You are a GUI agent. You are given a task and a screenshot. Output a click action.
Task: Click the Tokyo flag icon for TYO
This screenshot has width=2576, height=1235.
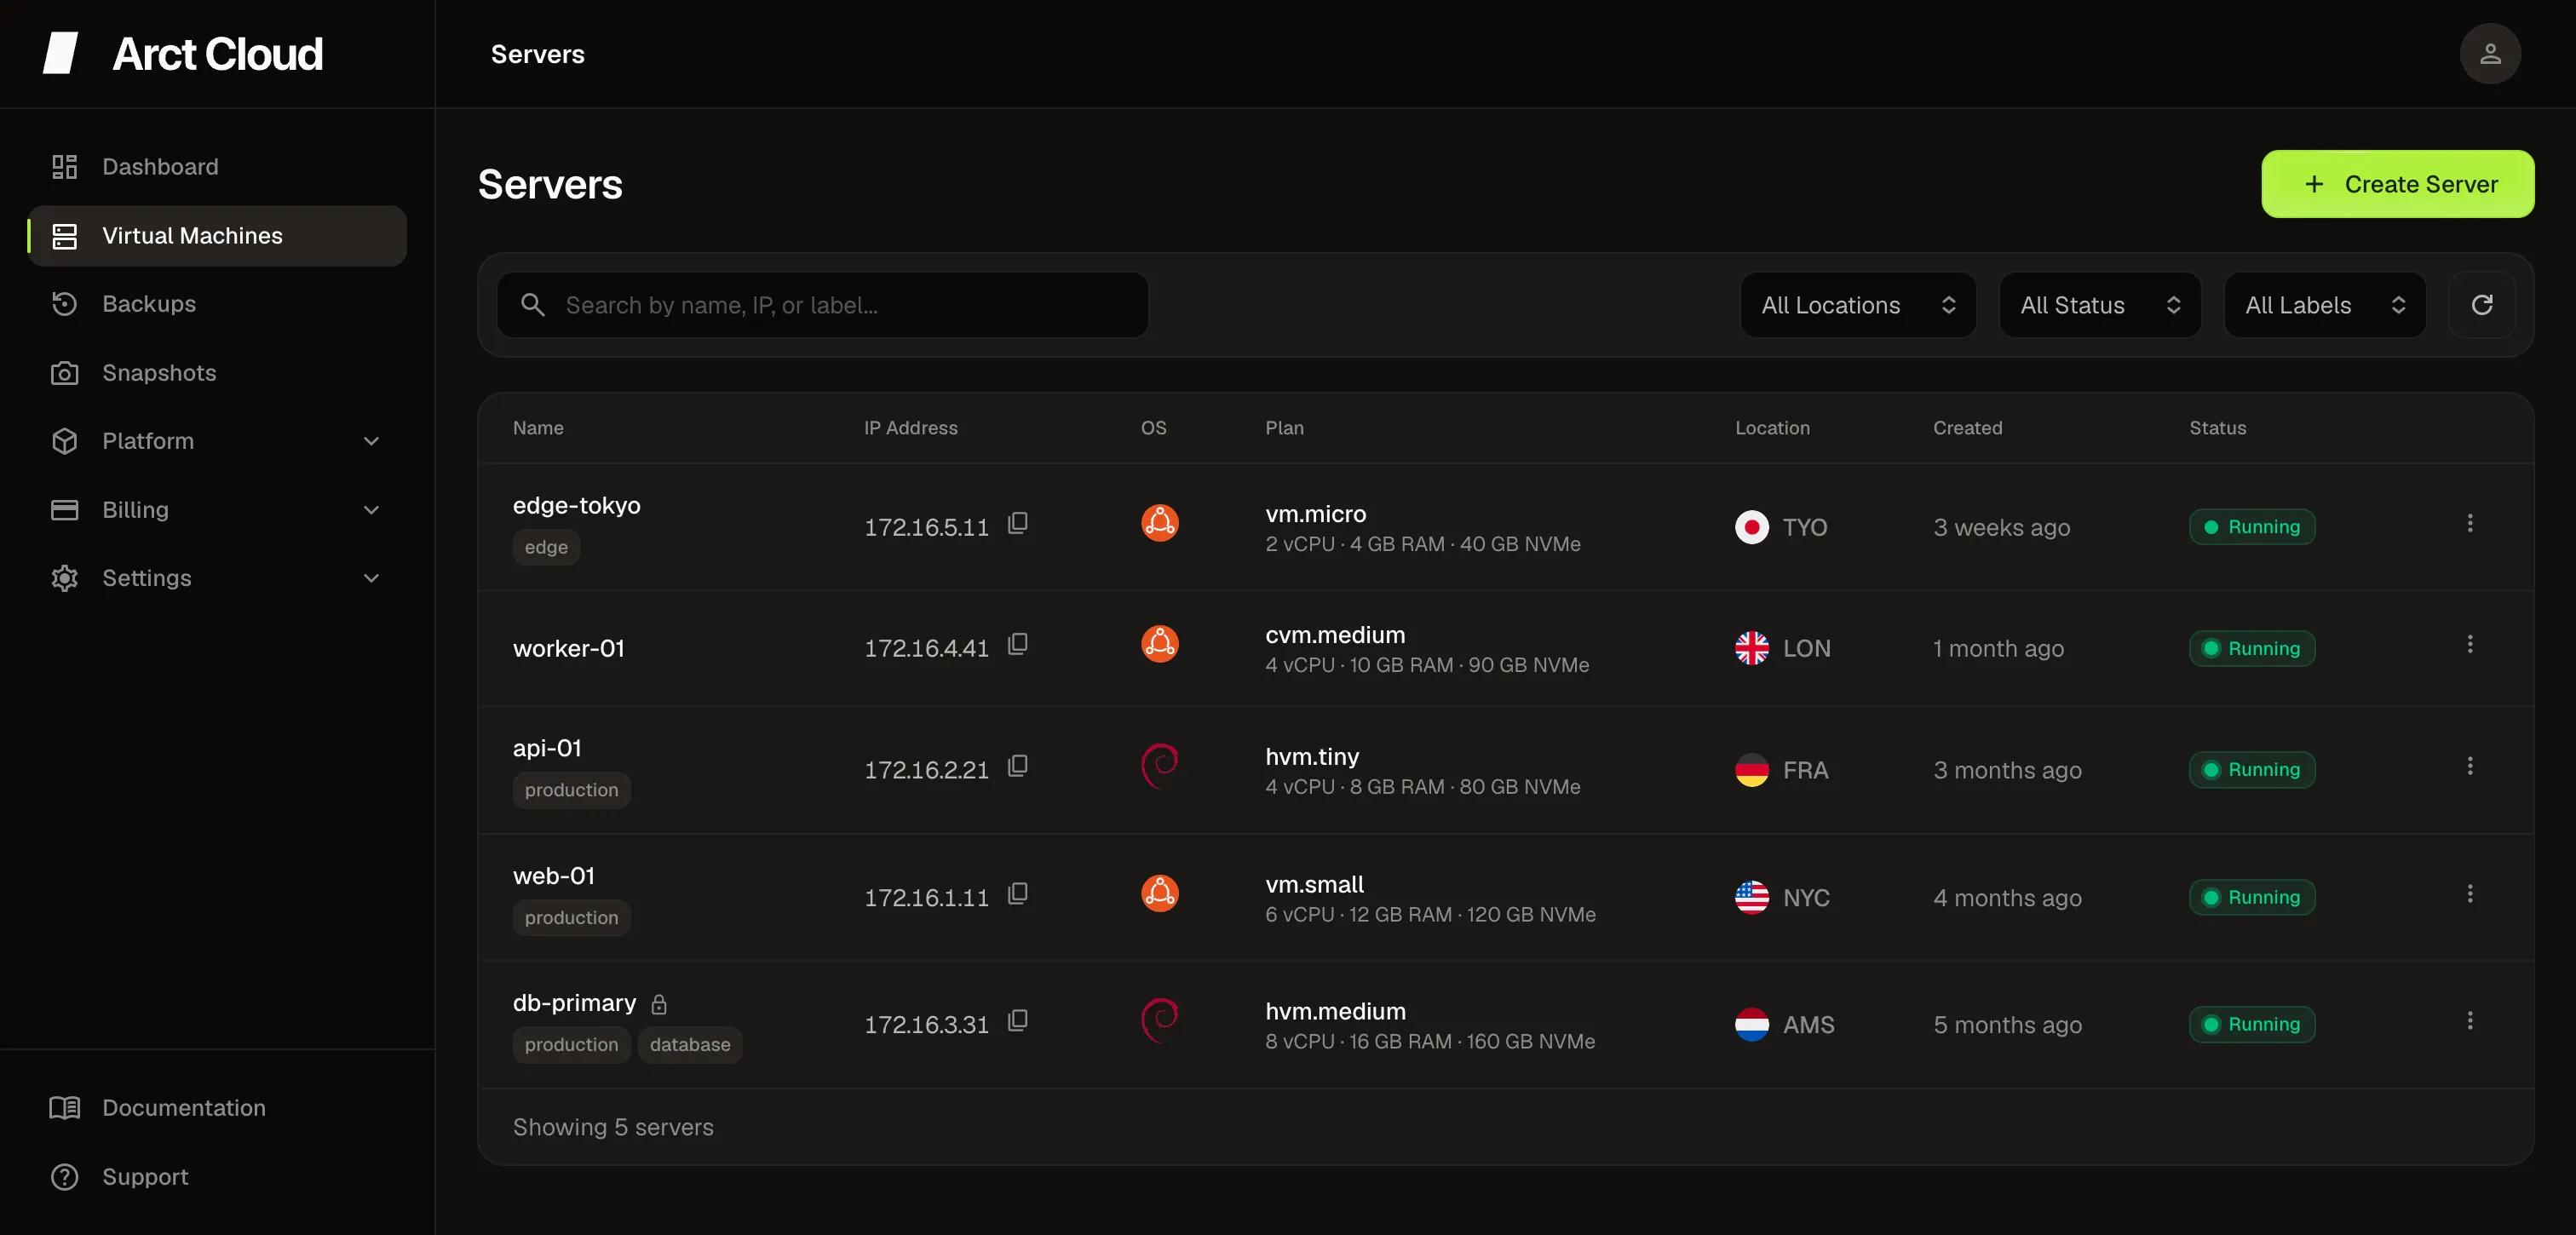(1751, 527)
